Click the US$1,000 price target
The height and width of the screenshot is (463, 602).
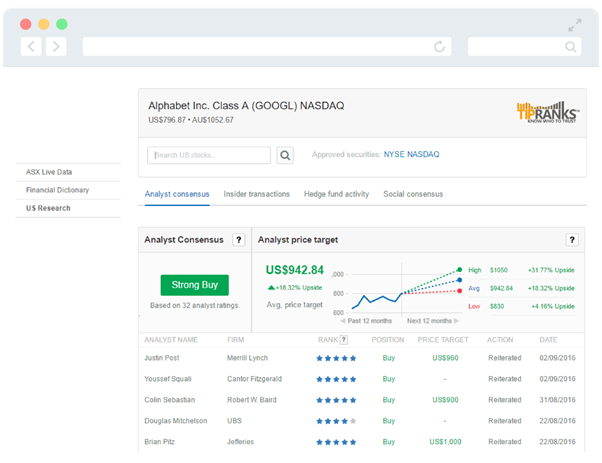point(445,442)
